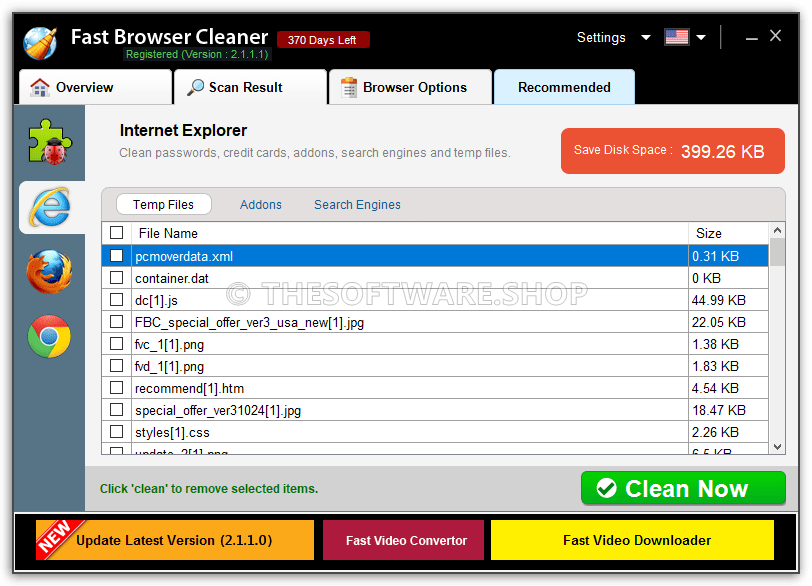
Task: Toggle the select-all checkbox in File Name header
Action: (x=117, y=233)
